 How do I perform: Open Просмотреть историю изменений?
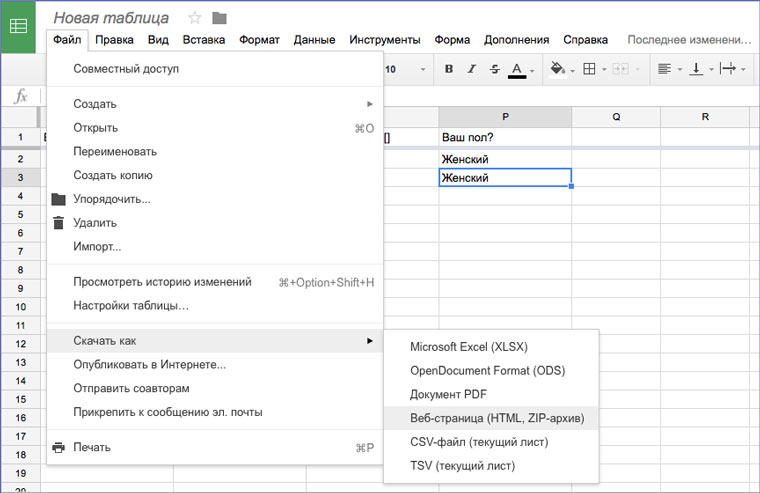(x=215, y=282)
